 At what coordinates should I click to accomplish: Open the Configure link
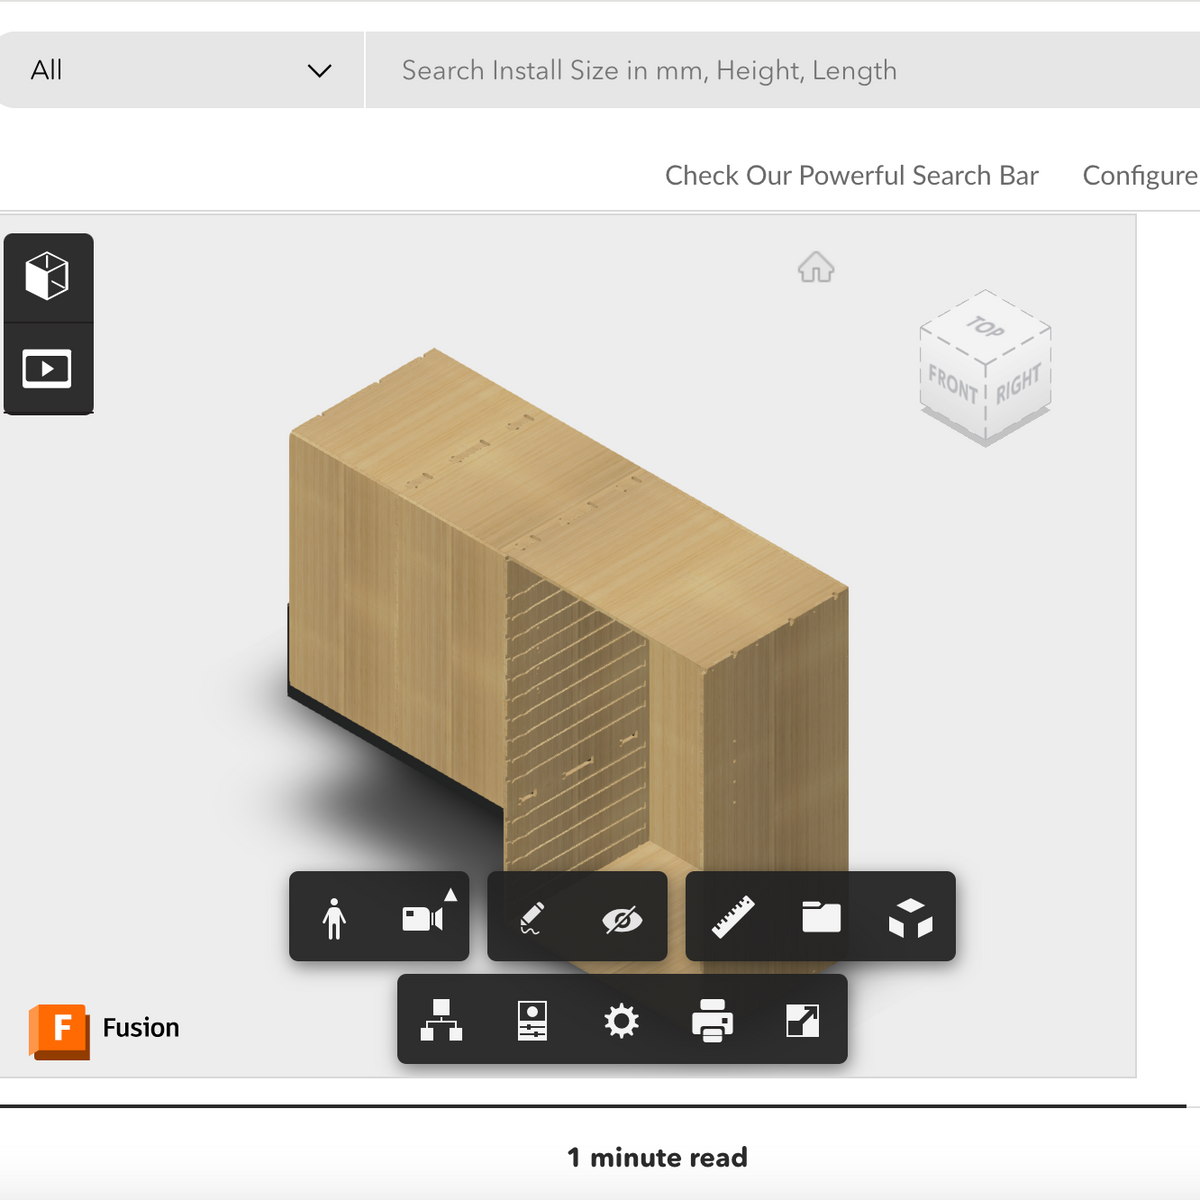[x=1140, y=175]
